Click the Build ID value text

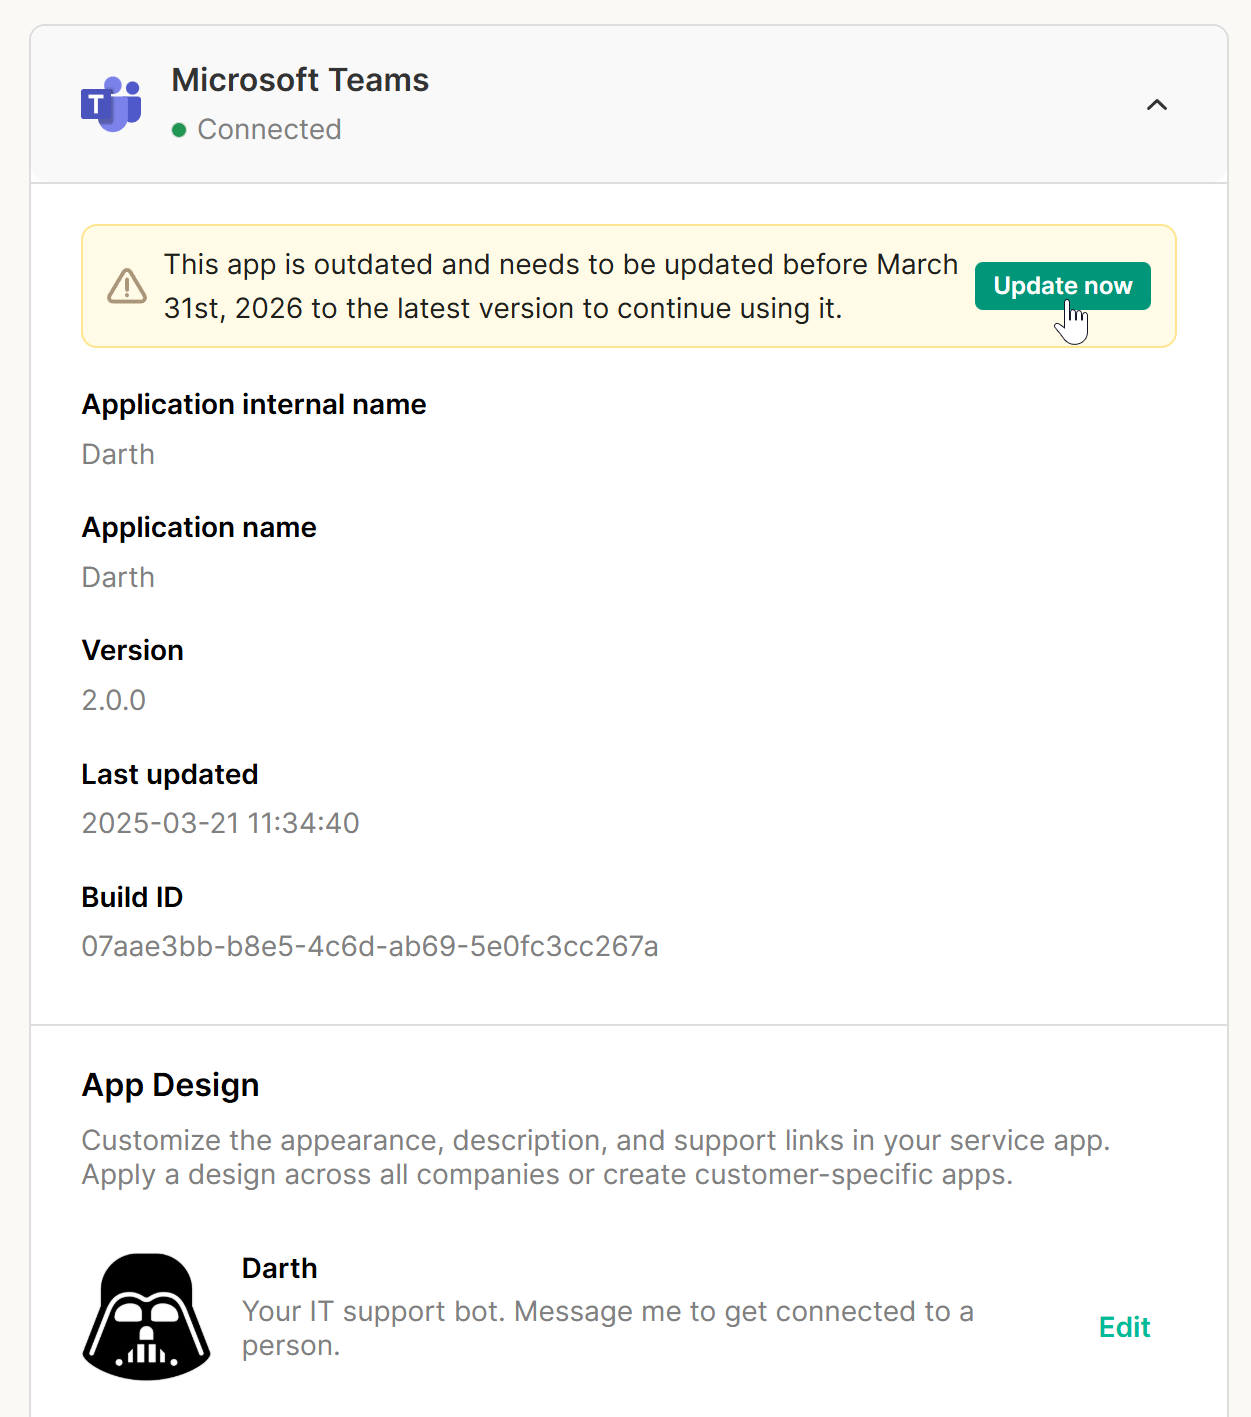click(x=370, y=946)
